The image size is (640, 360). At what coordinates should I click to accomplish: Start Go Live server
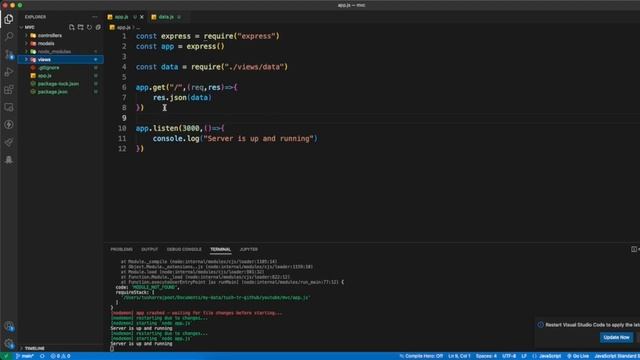pos(578,356)
